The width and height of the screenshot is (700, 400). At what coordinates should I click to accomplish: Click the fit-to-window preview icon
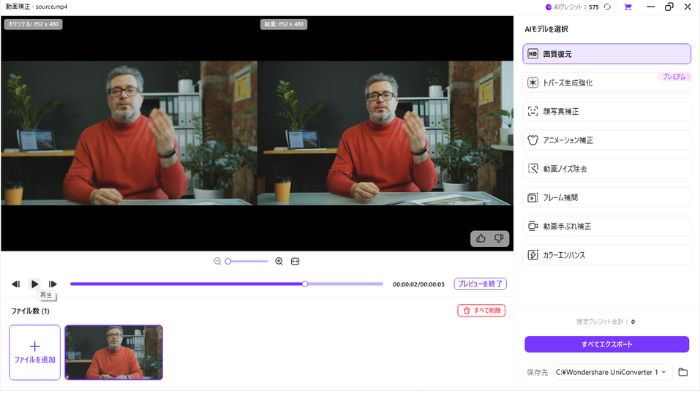(295, 261)
